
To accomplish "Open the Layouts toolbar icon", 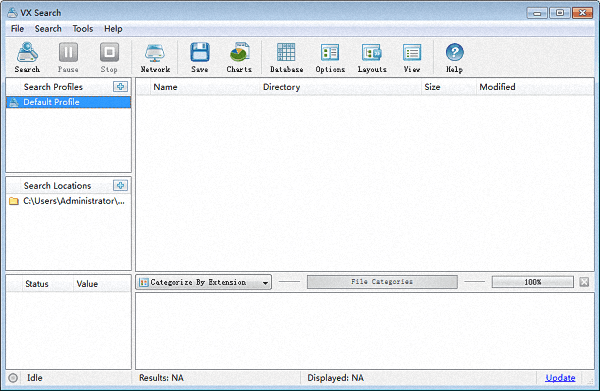I will (372, 57).
